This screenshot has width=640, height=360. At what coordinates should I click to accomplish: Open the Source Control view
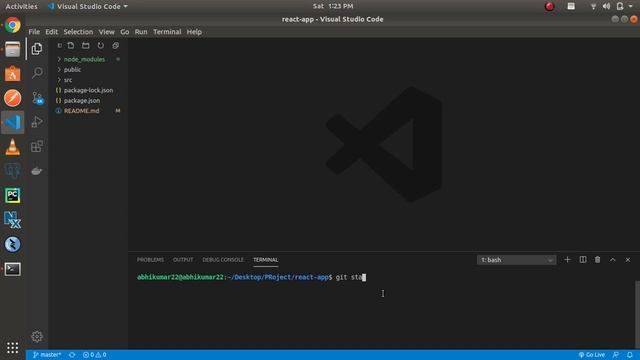(x=37, y=98)
